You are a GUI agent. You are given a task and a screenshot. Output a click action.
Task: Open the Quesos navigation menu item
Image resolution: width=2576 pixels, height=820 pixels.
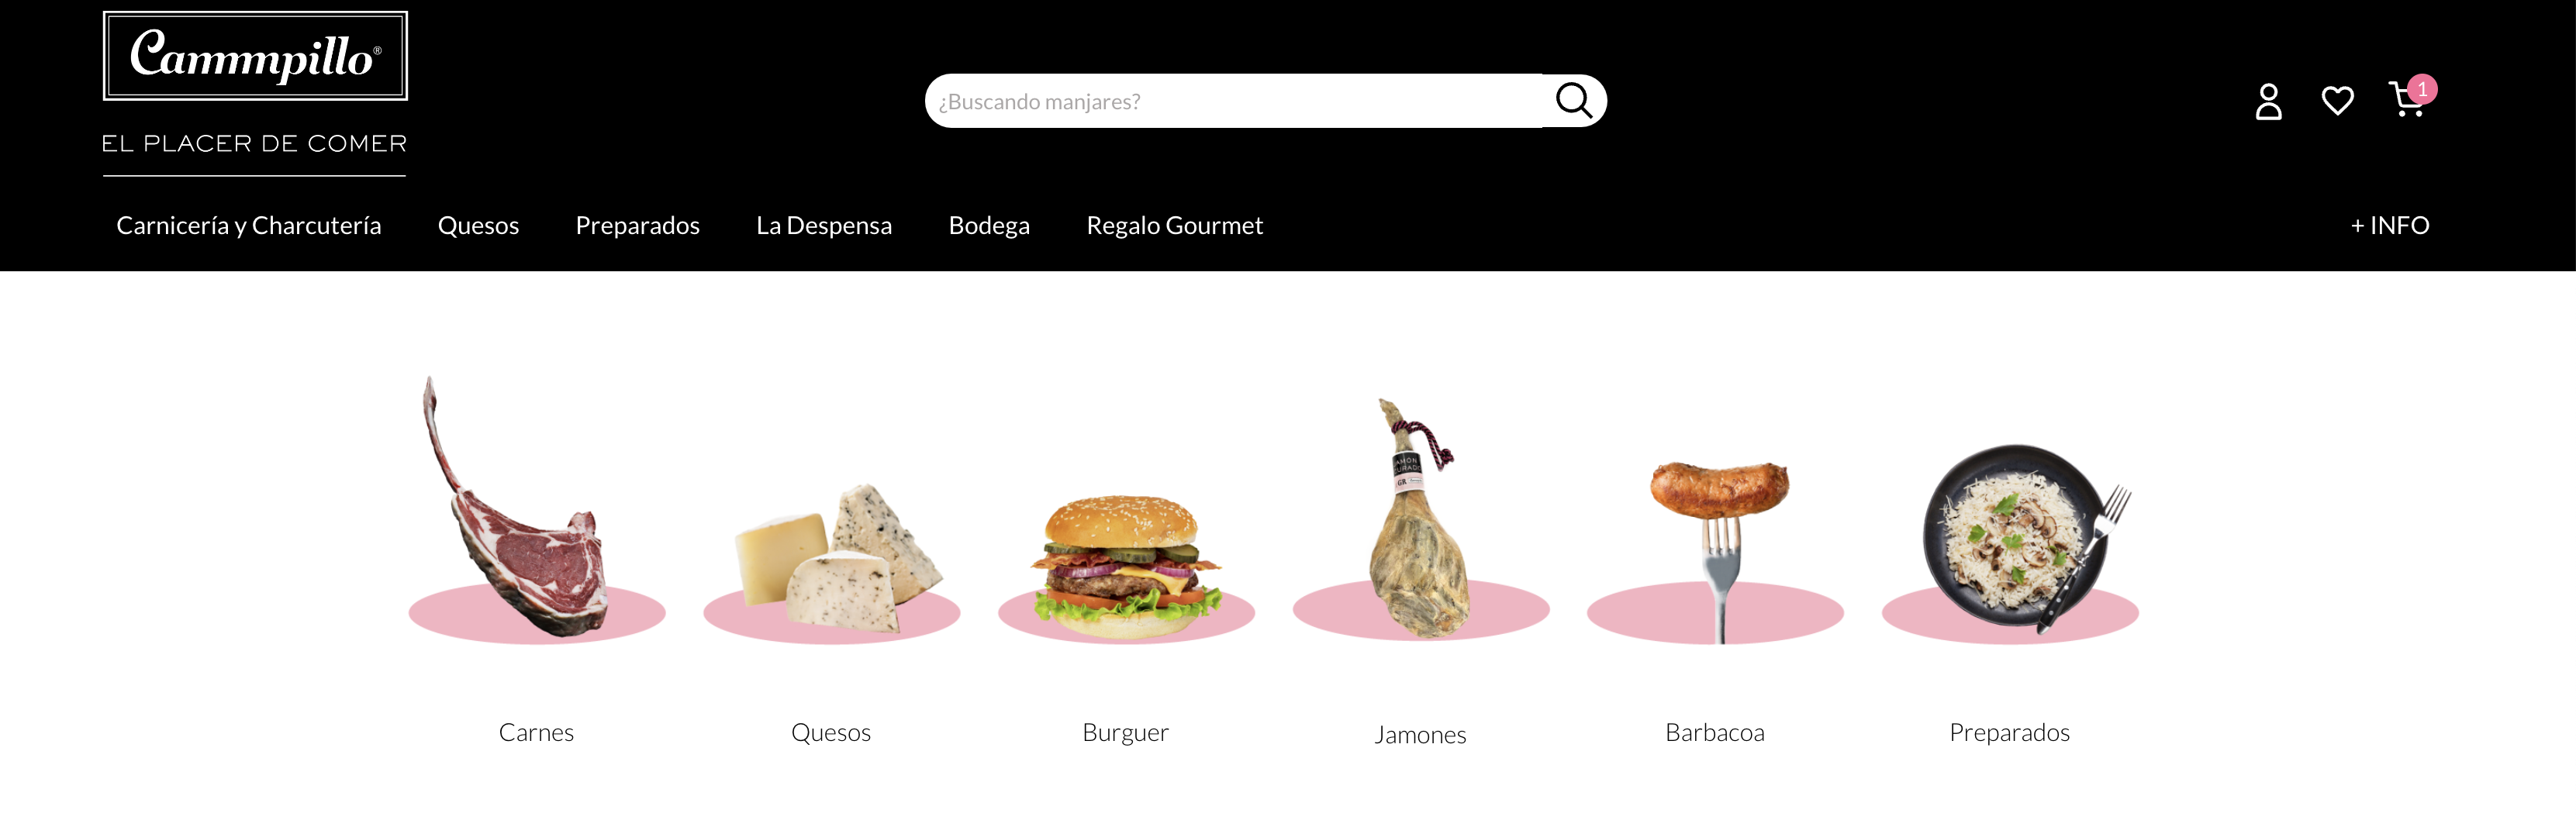point(478,225)
